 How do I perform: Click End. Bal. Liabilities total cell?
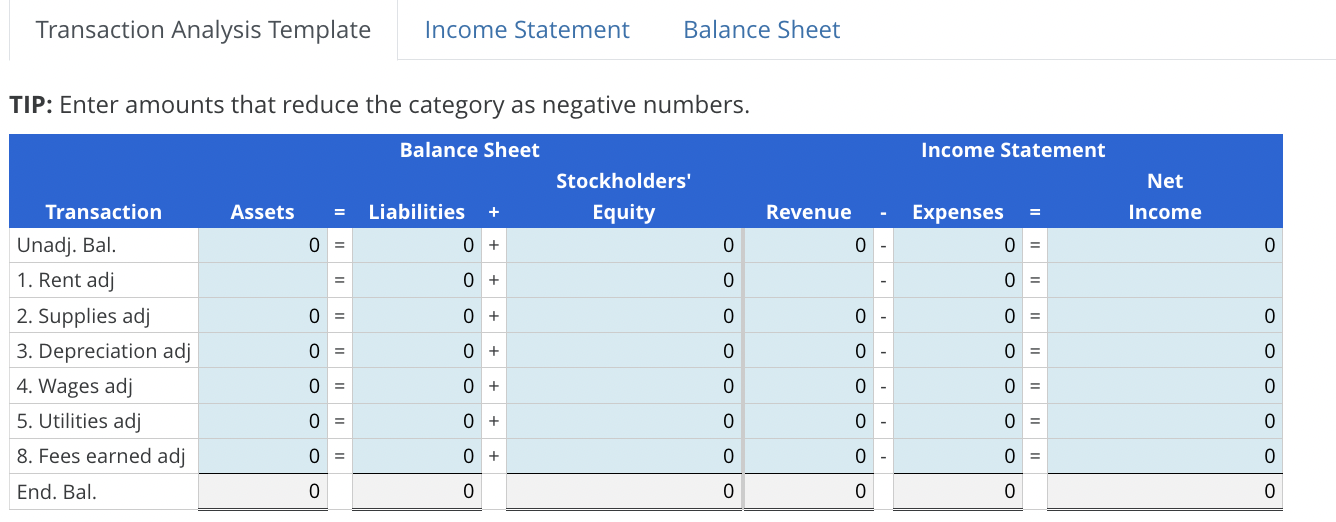point(417,492)
